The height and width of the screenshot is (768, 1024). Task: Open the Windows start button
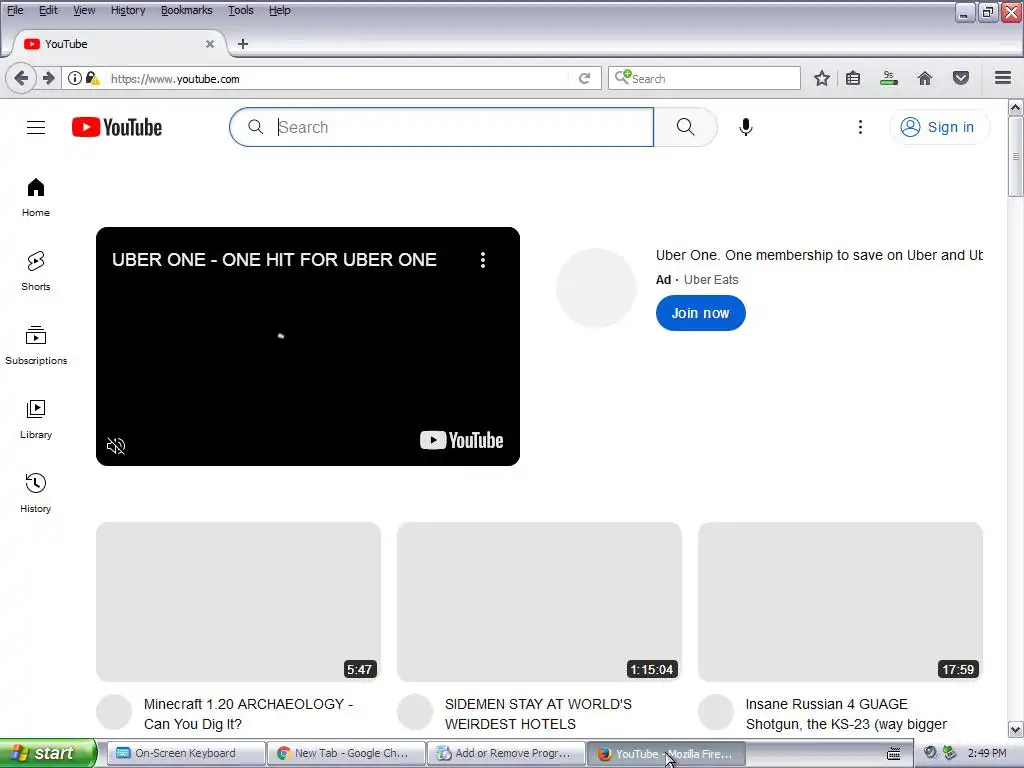[48, 753]
